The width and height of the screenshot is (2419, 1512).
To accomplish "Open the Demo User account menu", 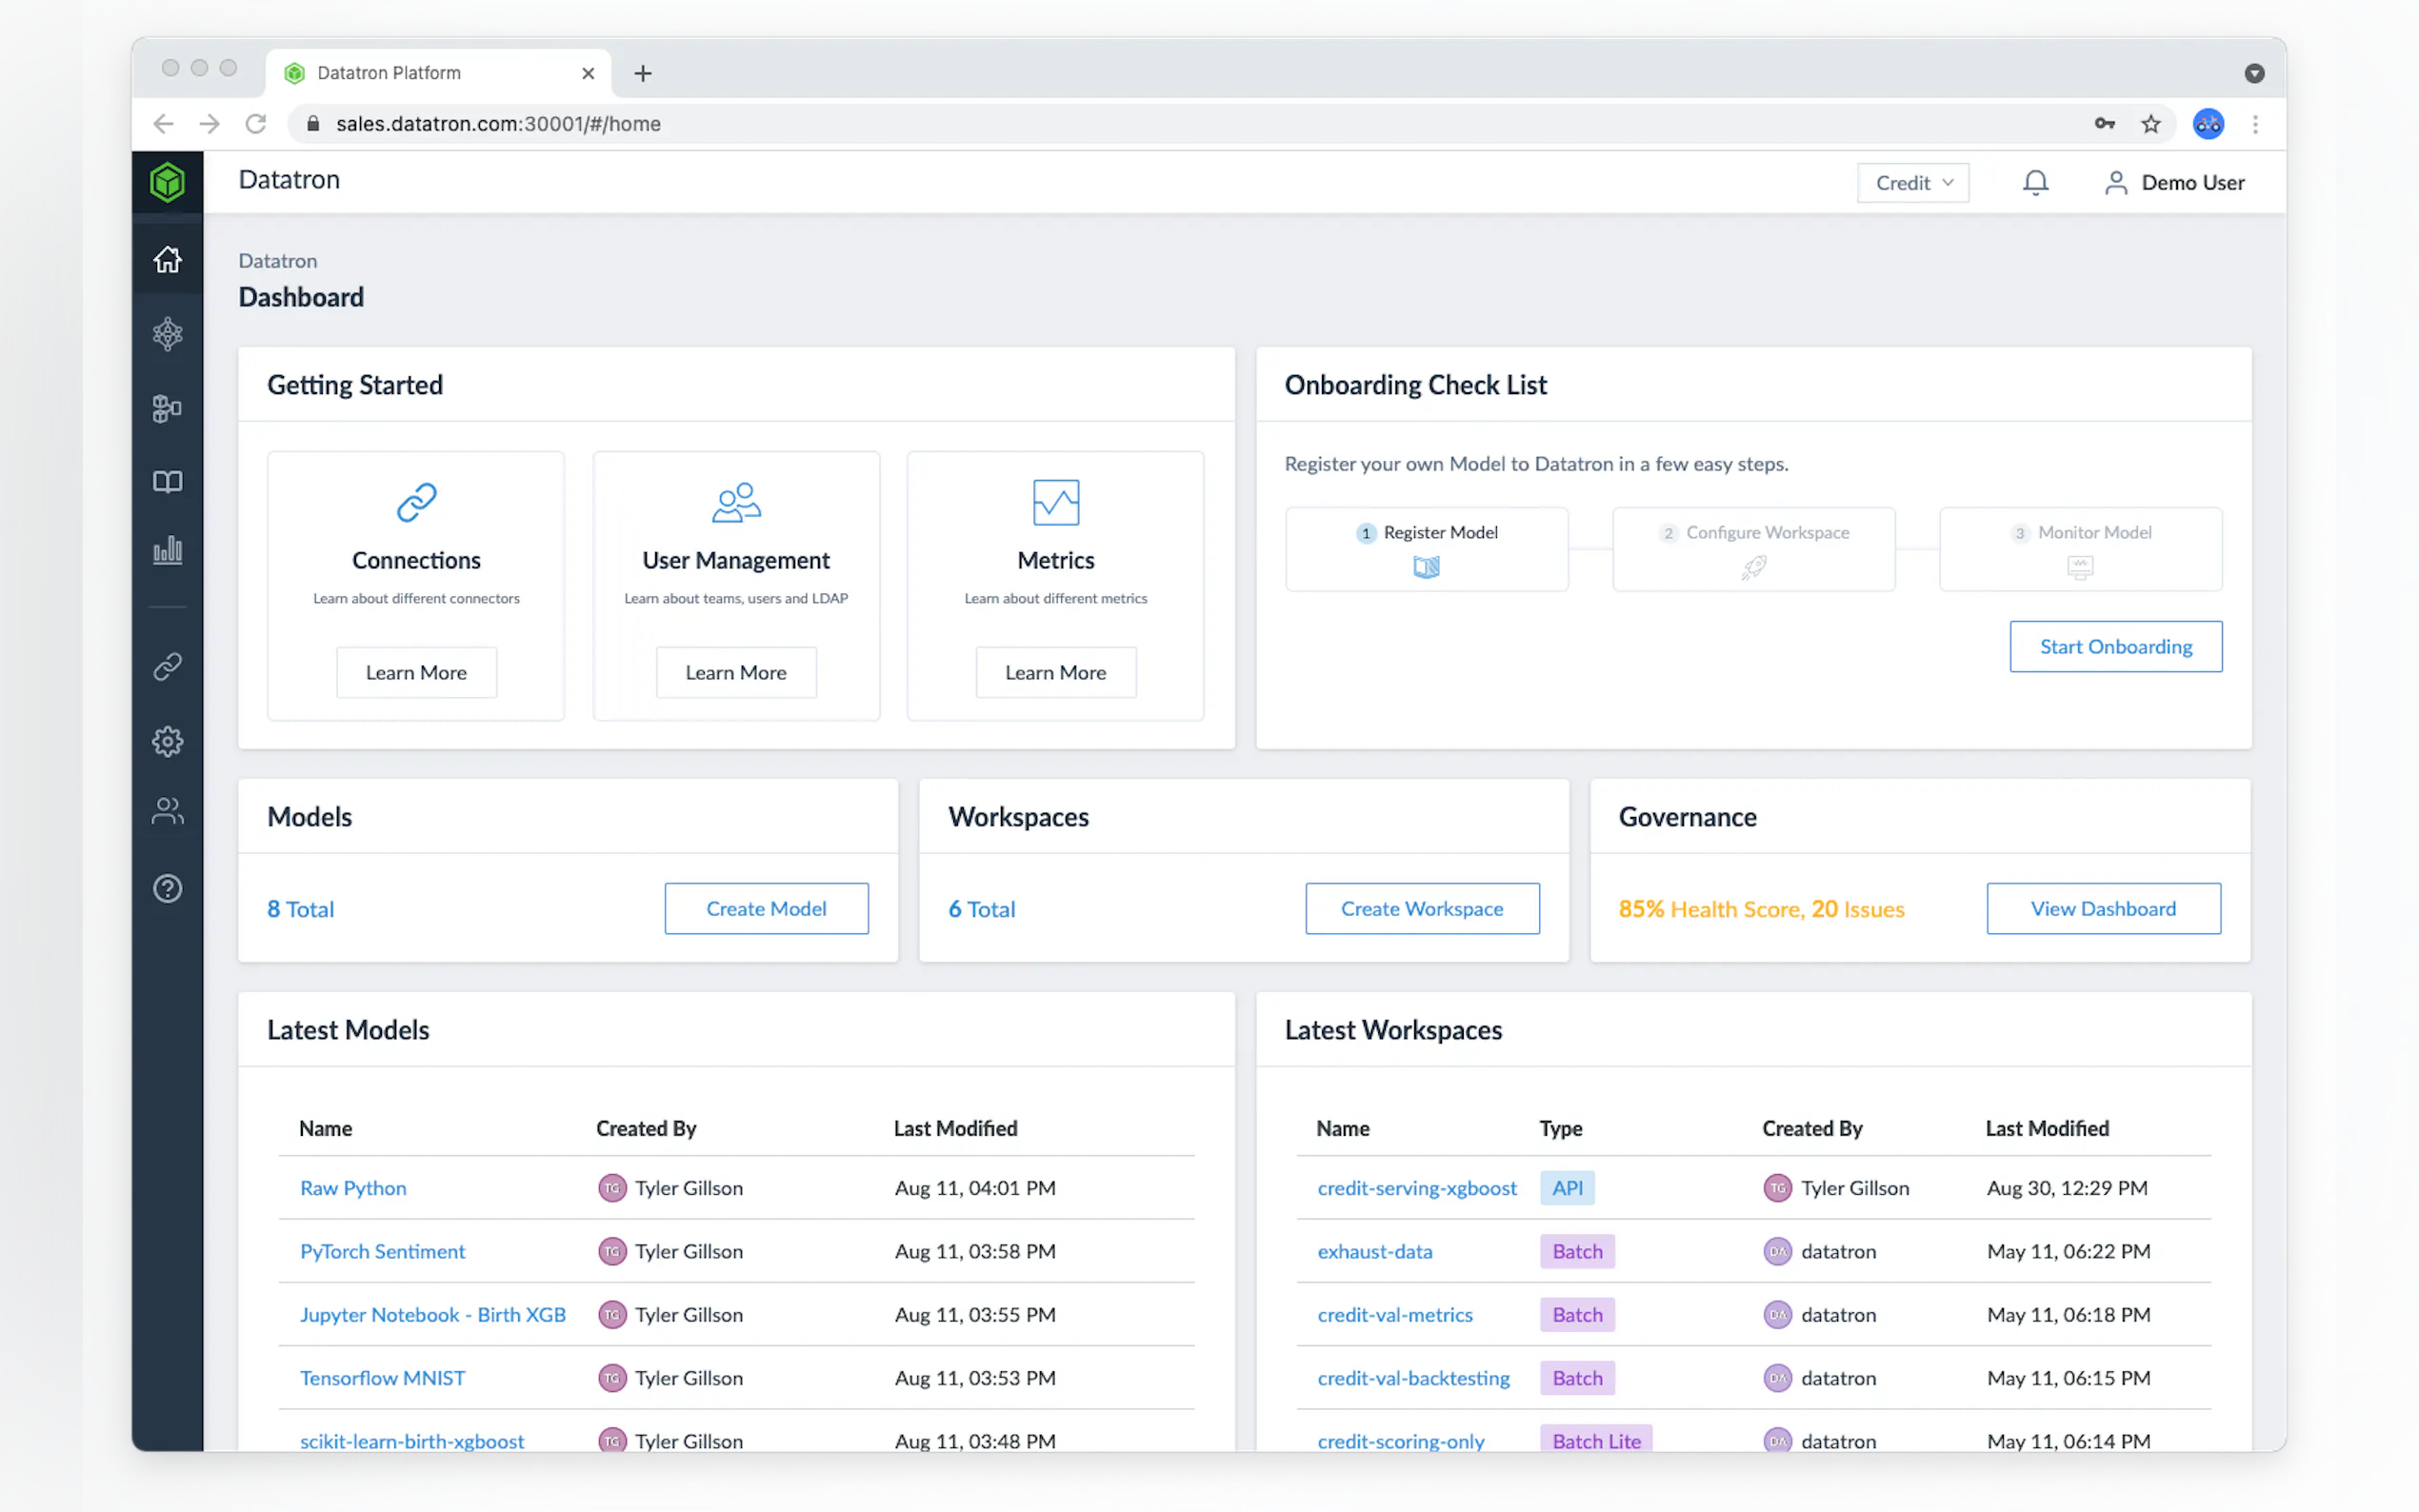I will (x=2174, y=183).
